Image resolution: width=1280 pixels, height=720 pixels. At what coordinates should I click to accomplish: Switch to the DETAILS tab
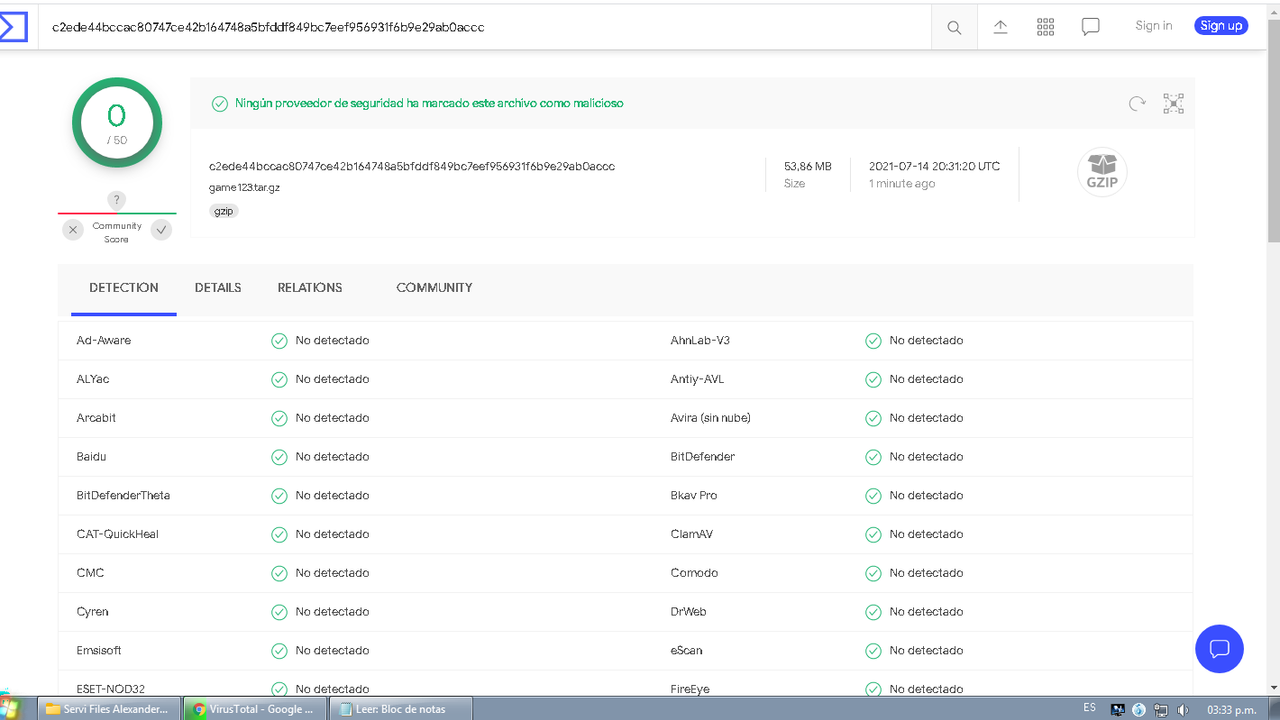[218, 288]
